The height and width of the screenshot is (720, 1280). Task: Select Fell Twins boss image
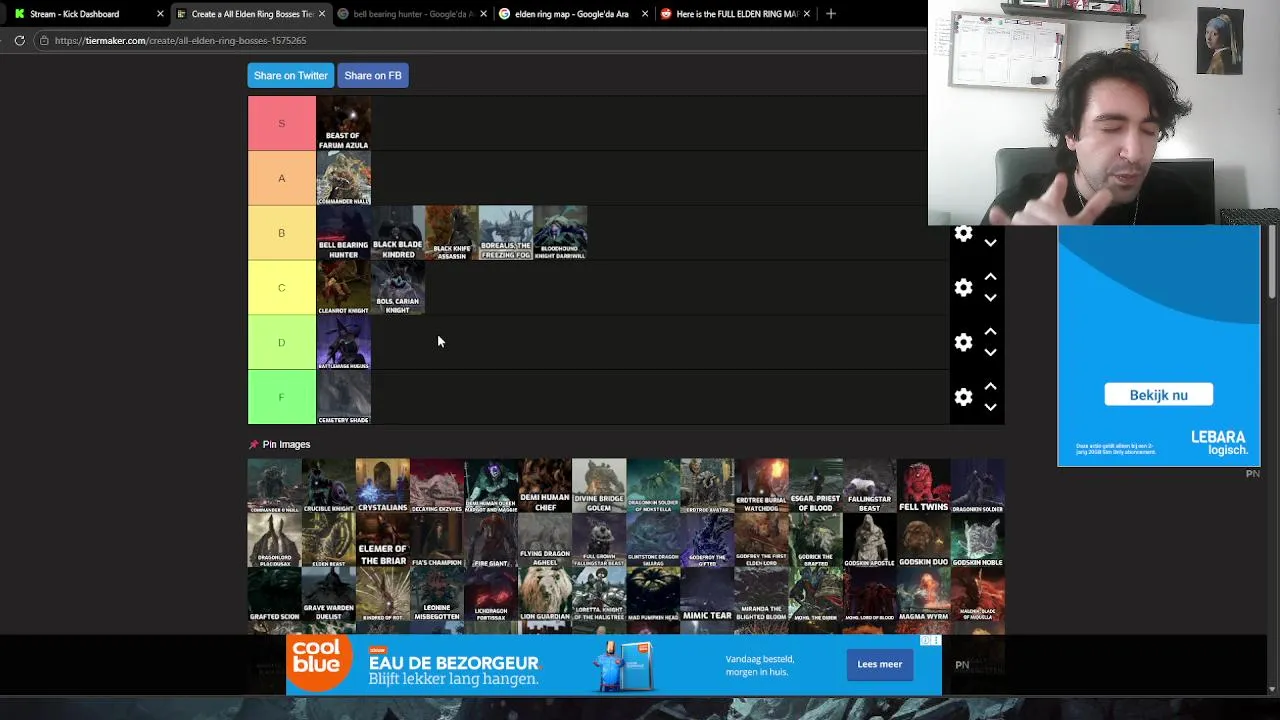click(923, 486)
